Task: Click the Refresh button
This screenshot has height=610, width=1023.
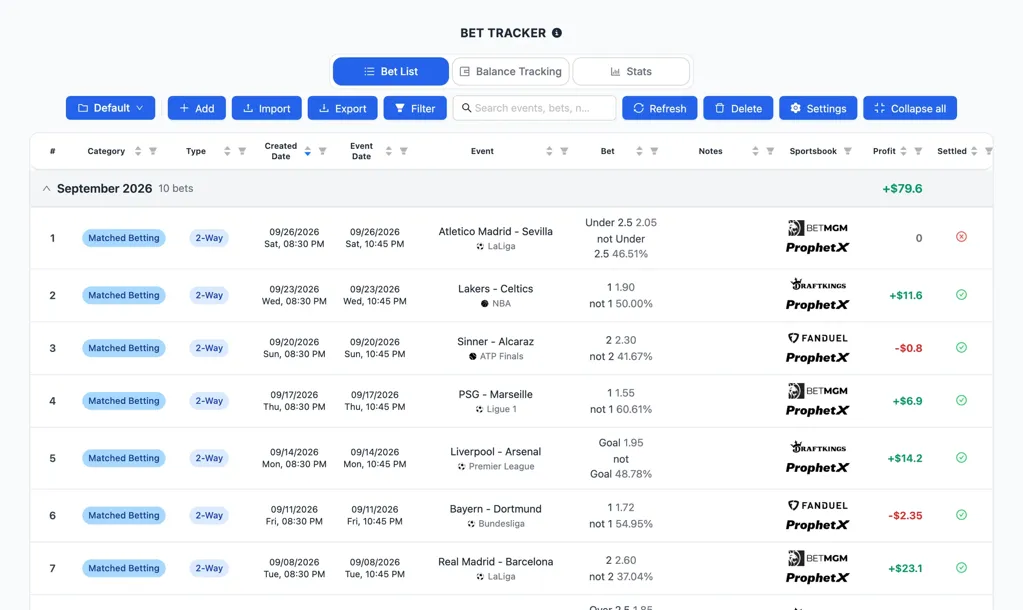Action: (660, 108)
